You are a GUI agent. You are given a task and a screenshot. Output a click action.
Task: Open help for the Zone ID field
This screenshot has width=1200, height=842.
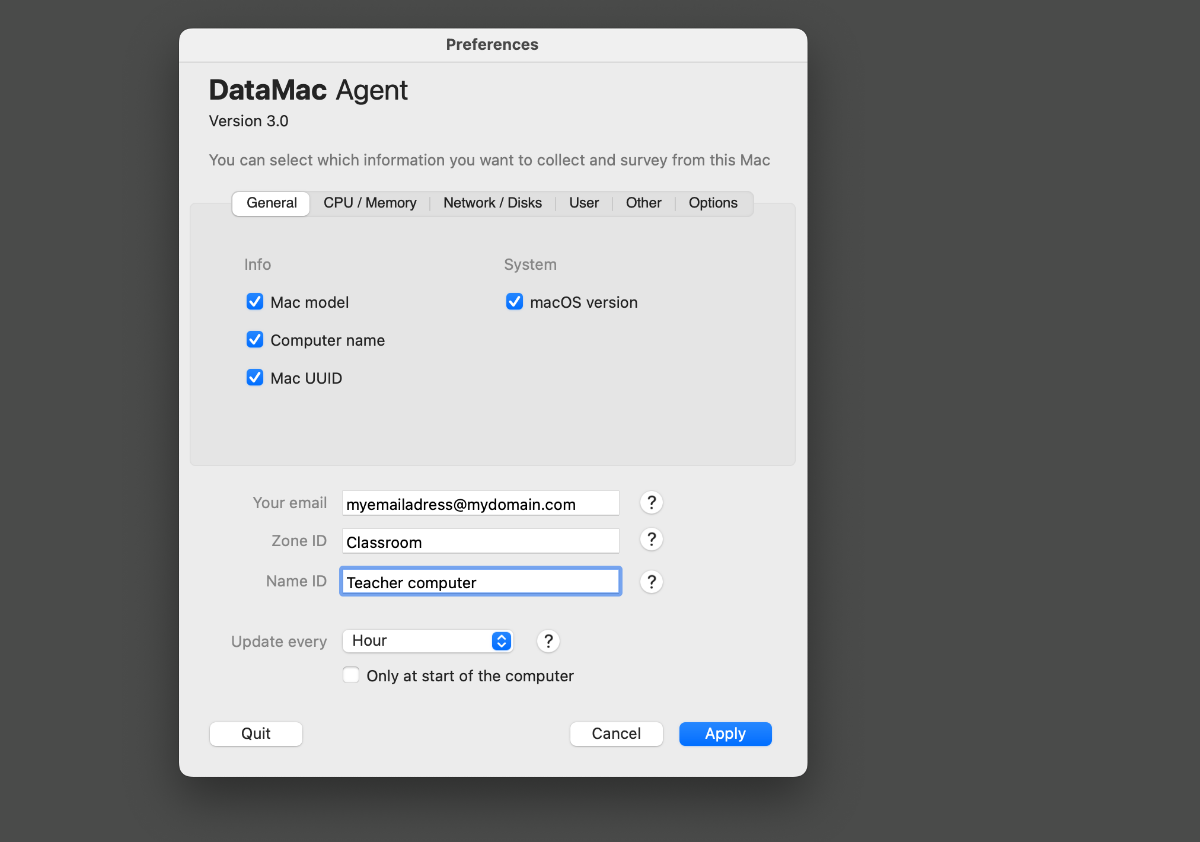[651, 540]
